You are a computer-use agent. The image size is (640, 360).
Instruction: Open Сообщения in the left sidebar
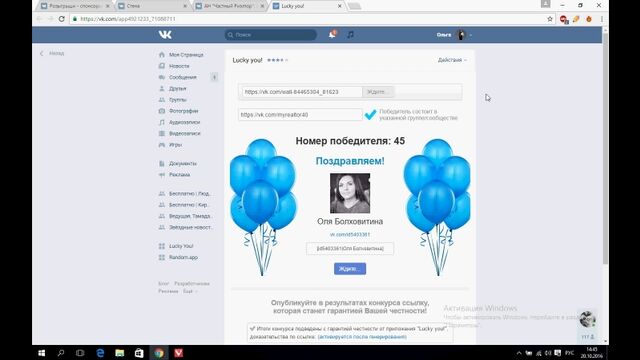pos(183,77)
